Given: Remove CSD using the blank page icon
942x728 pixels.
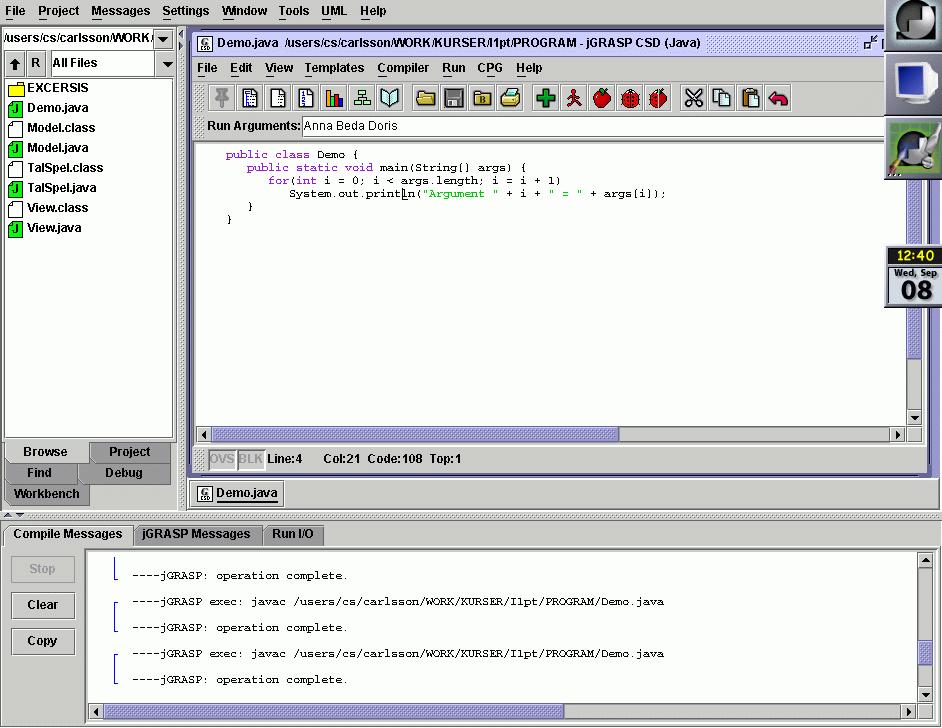Looking at the screenshot, I should click(x=278, y=98).
